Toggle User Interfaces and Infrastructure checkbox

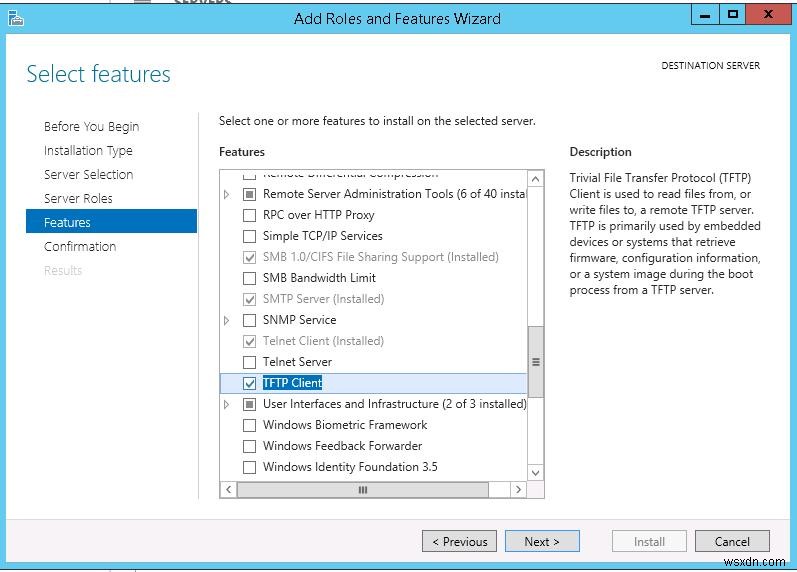pyautogui.click(x=249, y=404)
